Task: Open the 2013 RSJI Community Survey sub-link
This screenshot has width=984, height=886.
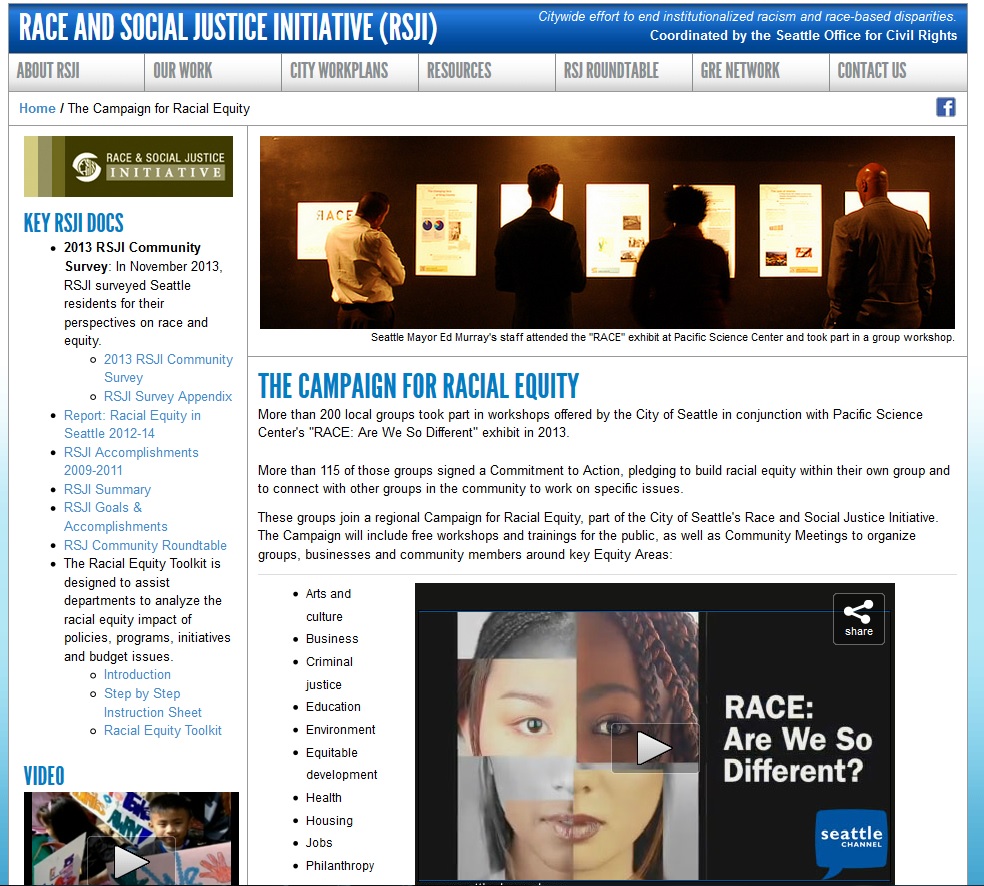Action: pyautogui.click(x=168, y=368)
